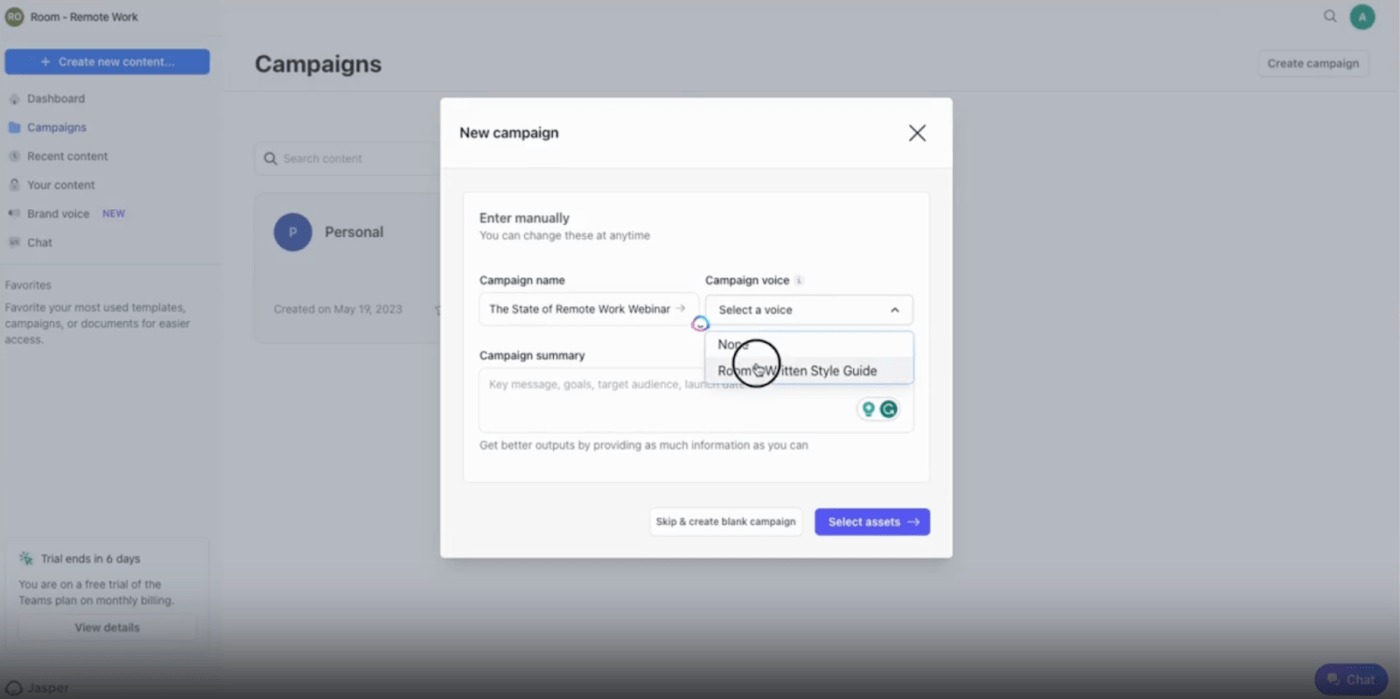The width and height of the screenshot is (1400, 699).
Task: Click the 'Trial ends in 6 days' text
Action: click(90, 559)
